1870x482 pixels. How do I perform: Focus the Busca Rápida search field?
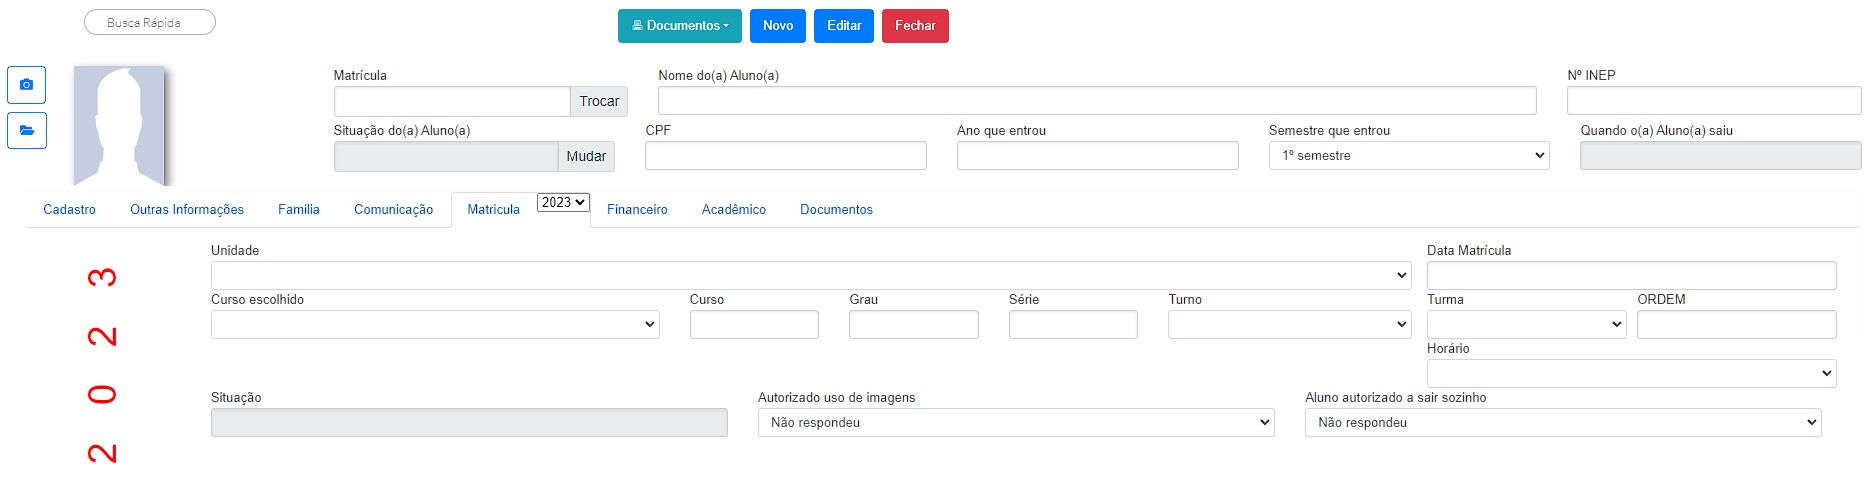tap(150, 22)
